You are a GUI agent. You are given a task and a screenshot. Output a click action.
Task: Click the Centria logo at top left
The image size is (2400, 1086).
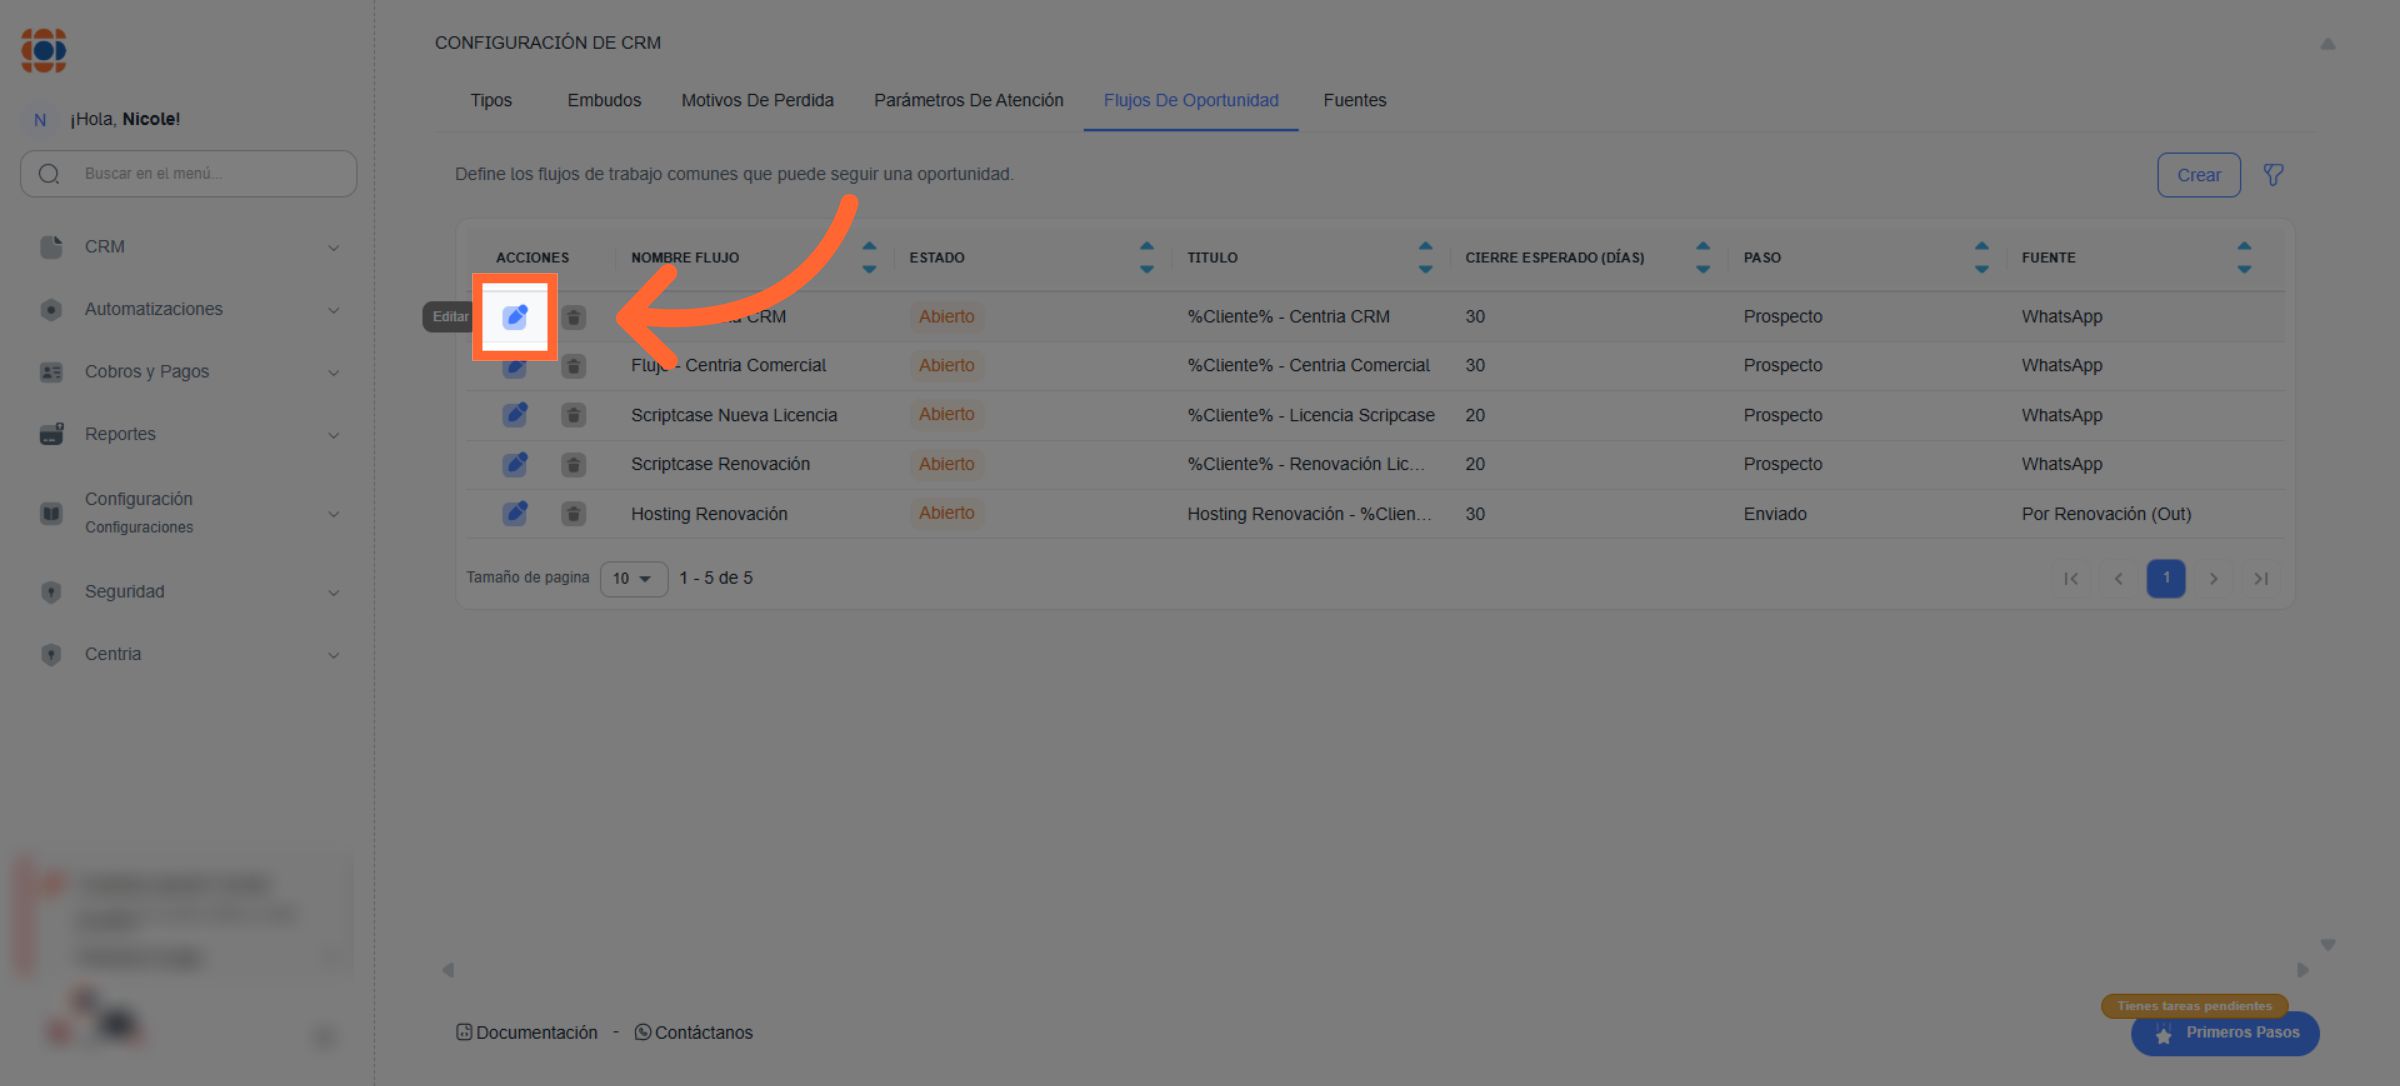pos(44,50)
